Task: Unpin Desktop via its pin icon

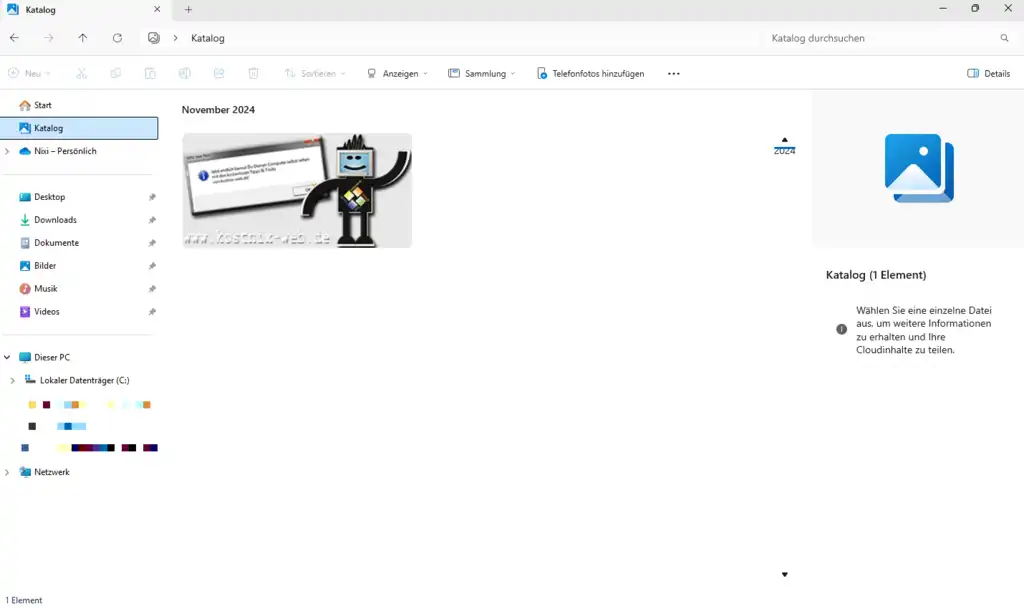Action: (x=152, y=197)
